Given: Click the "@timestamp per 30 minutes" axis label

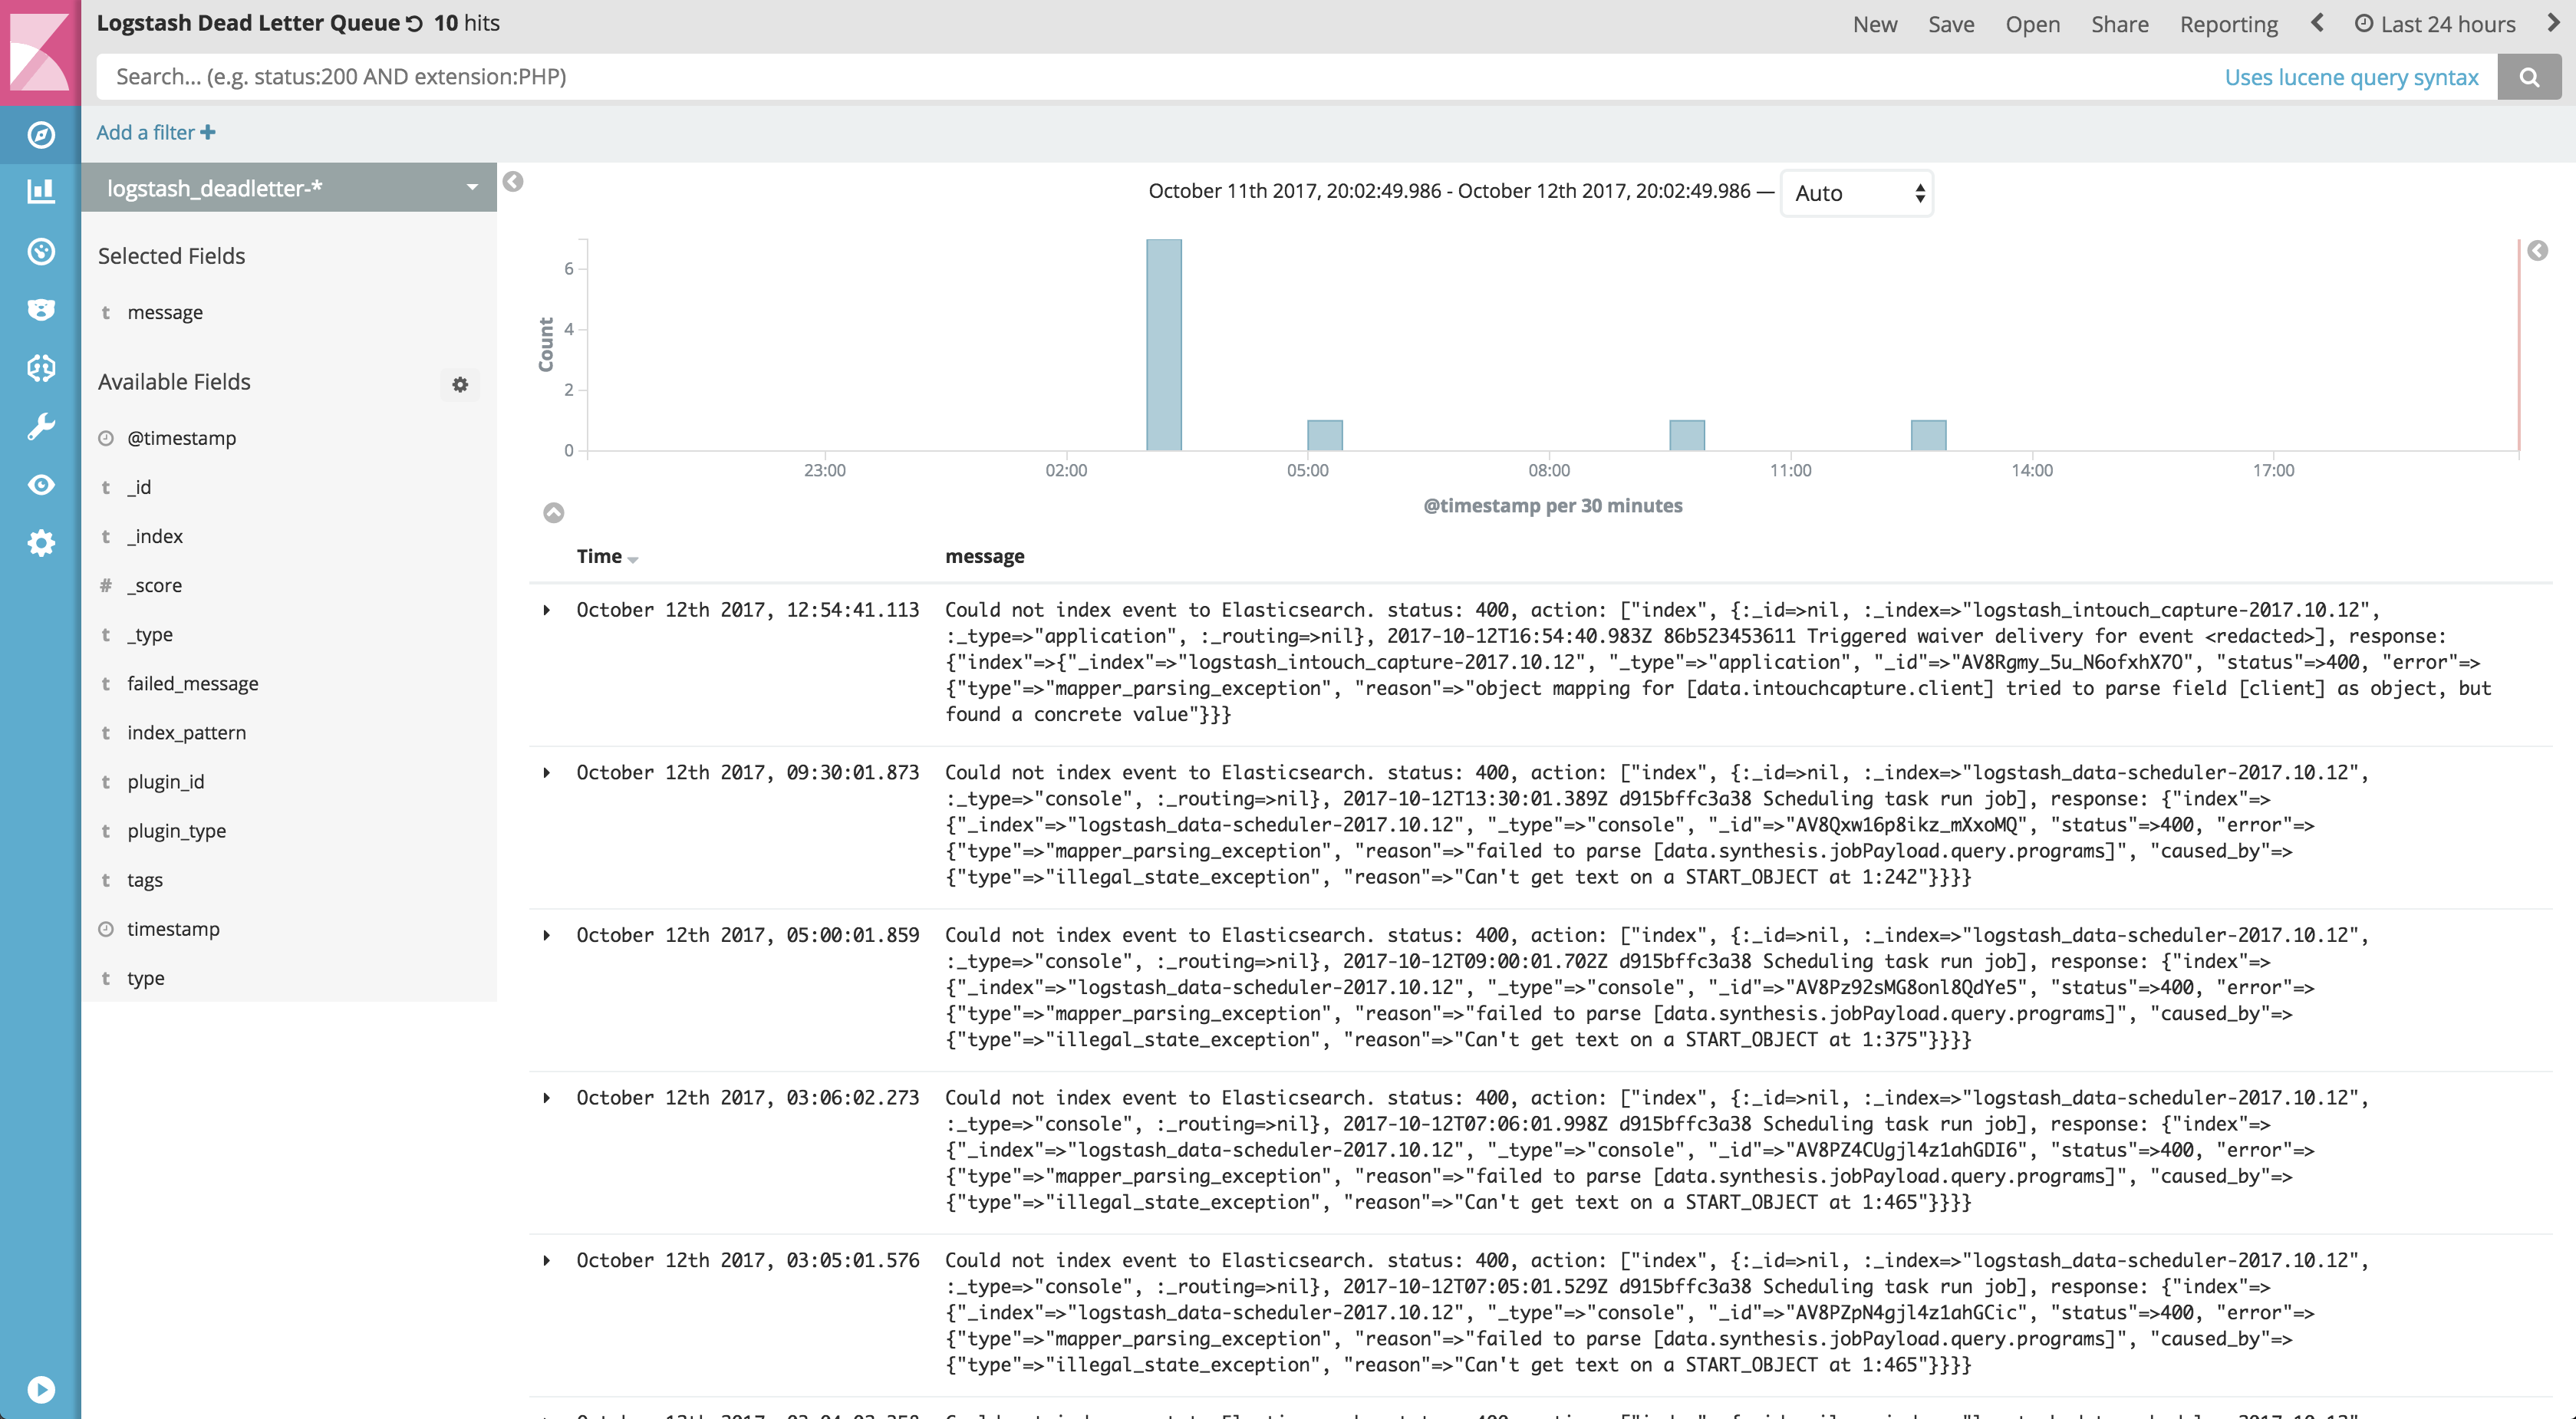Looking at the screenshot, I should tap(1553, 506).
